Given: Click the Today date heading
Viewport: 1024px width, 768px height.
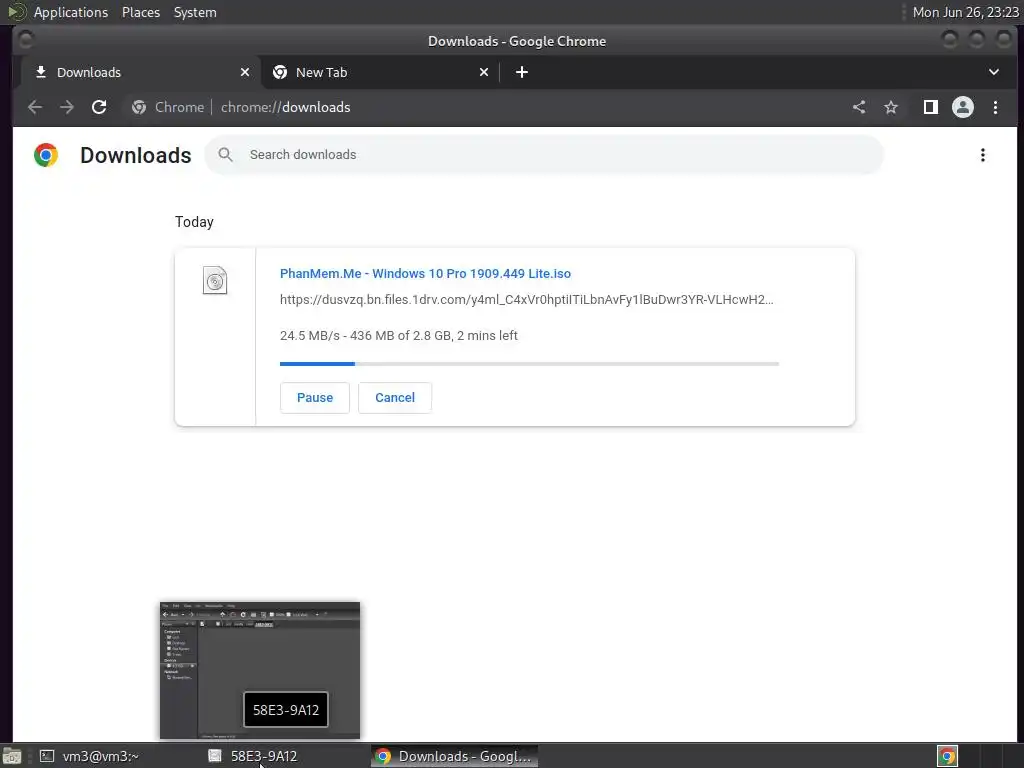Looking at the screenshot, I should tap(194, 222).
